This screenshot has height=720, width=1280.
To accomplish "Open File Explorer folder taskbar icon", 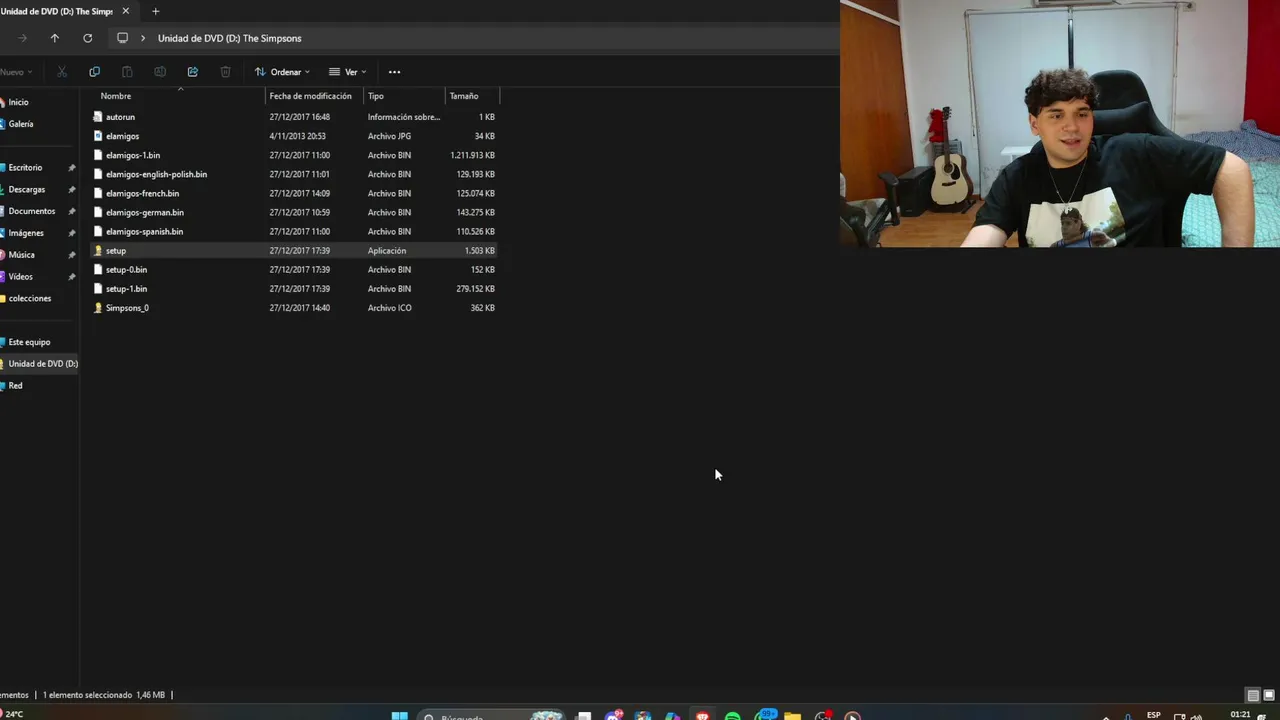I will click(793, 716).
